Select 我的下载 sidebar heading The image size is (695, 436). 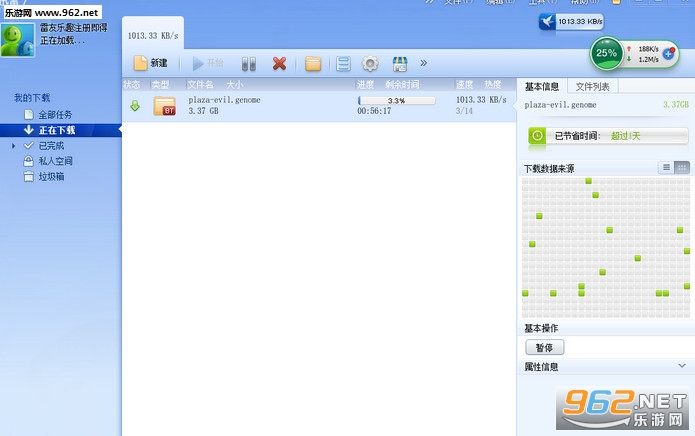click(x=32, y=98)
